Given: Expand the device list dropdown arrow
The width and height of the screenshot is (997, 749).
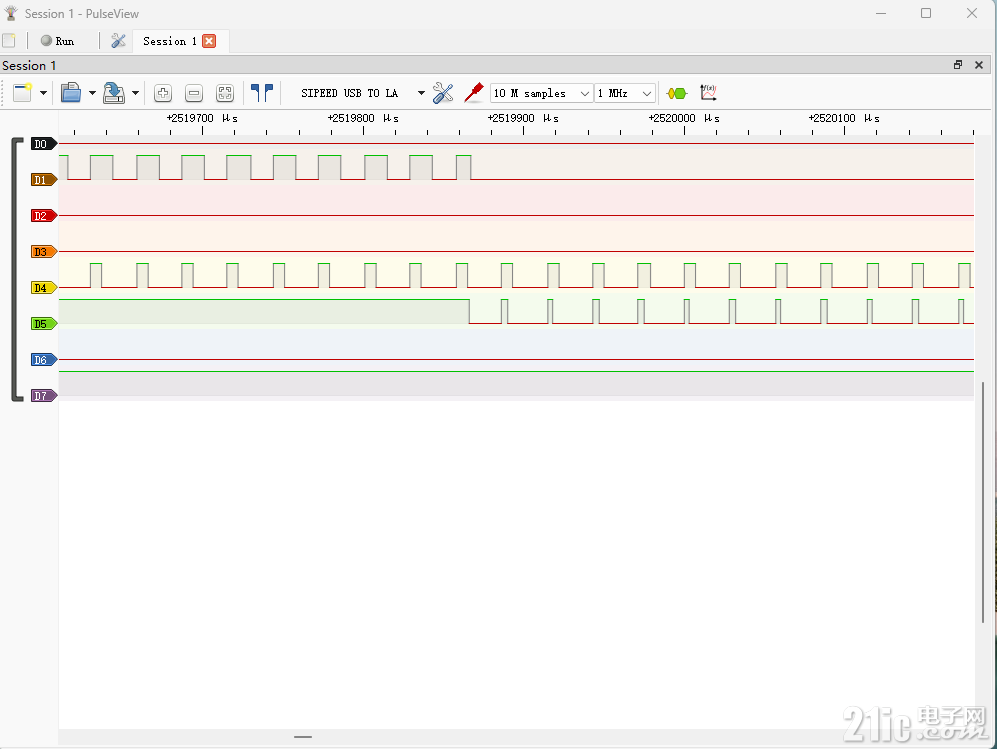Looking at the screenshot, I should point(421,93).
